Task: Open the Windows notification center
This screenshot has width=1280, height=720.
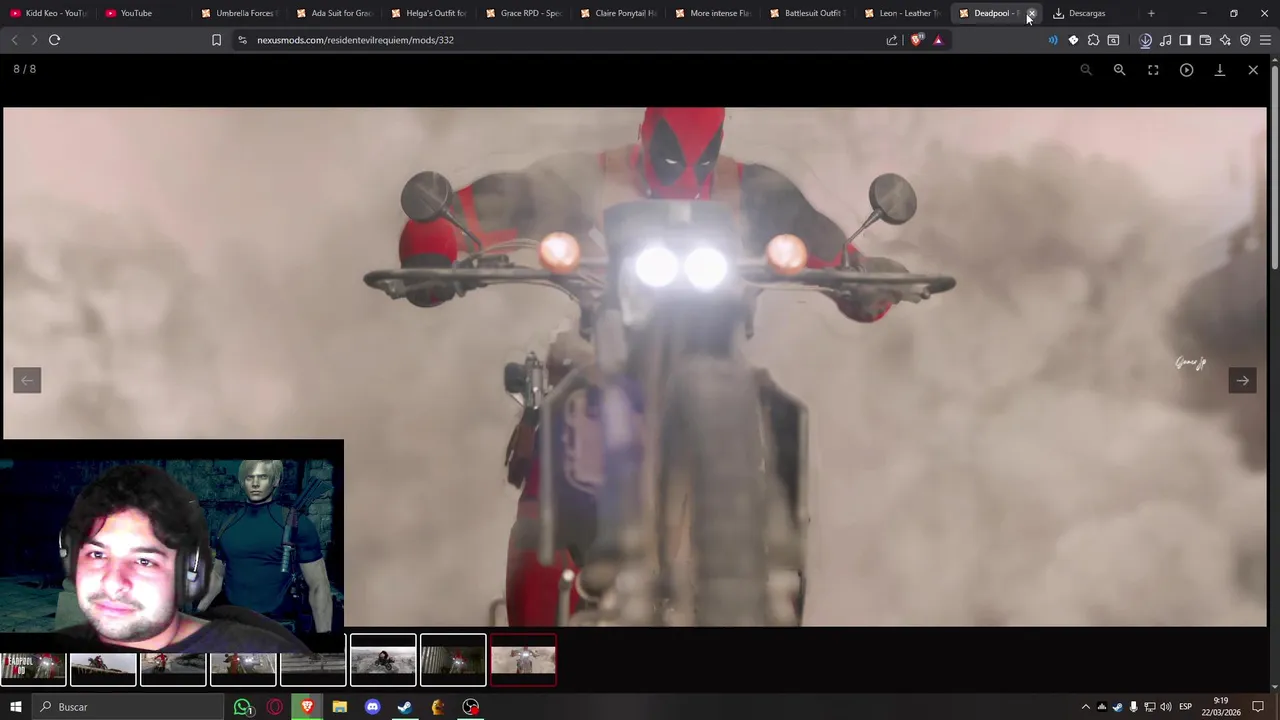Action: [x=1258, y=707]
